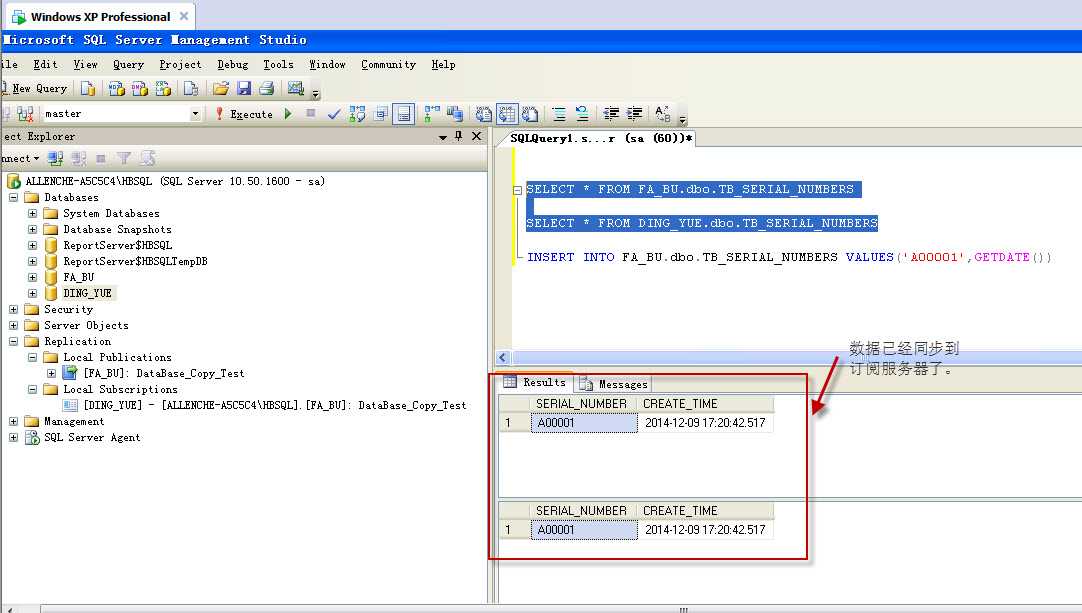1082x613 pixels.
Task: Switch output to Results to Text
Action: pos(484,114)
